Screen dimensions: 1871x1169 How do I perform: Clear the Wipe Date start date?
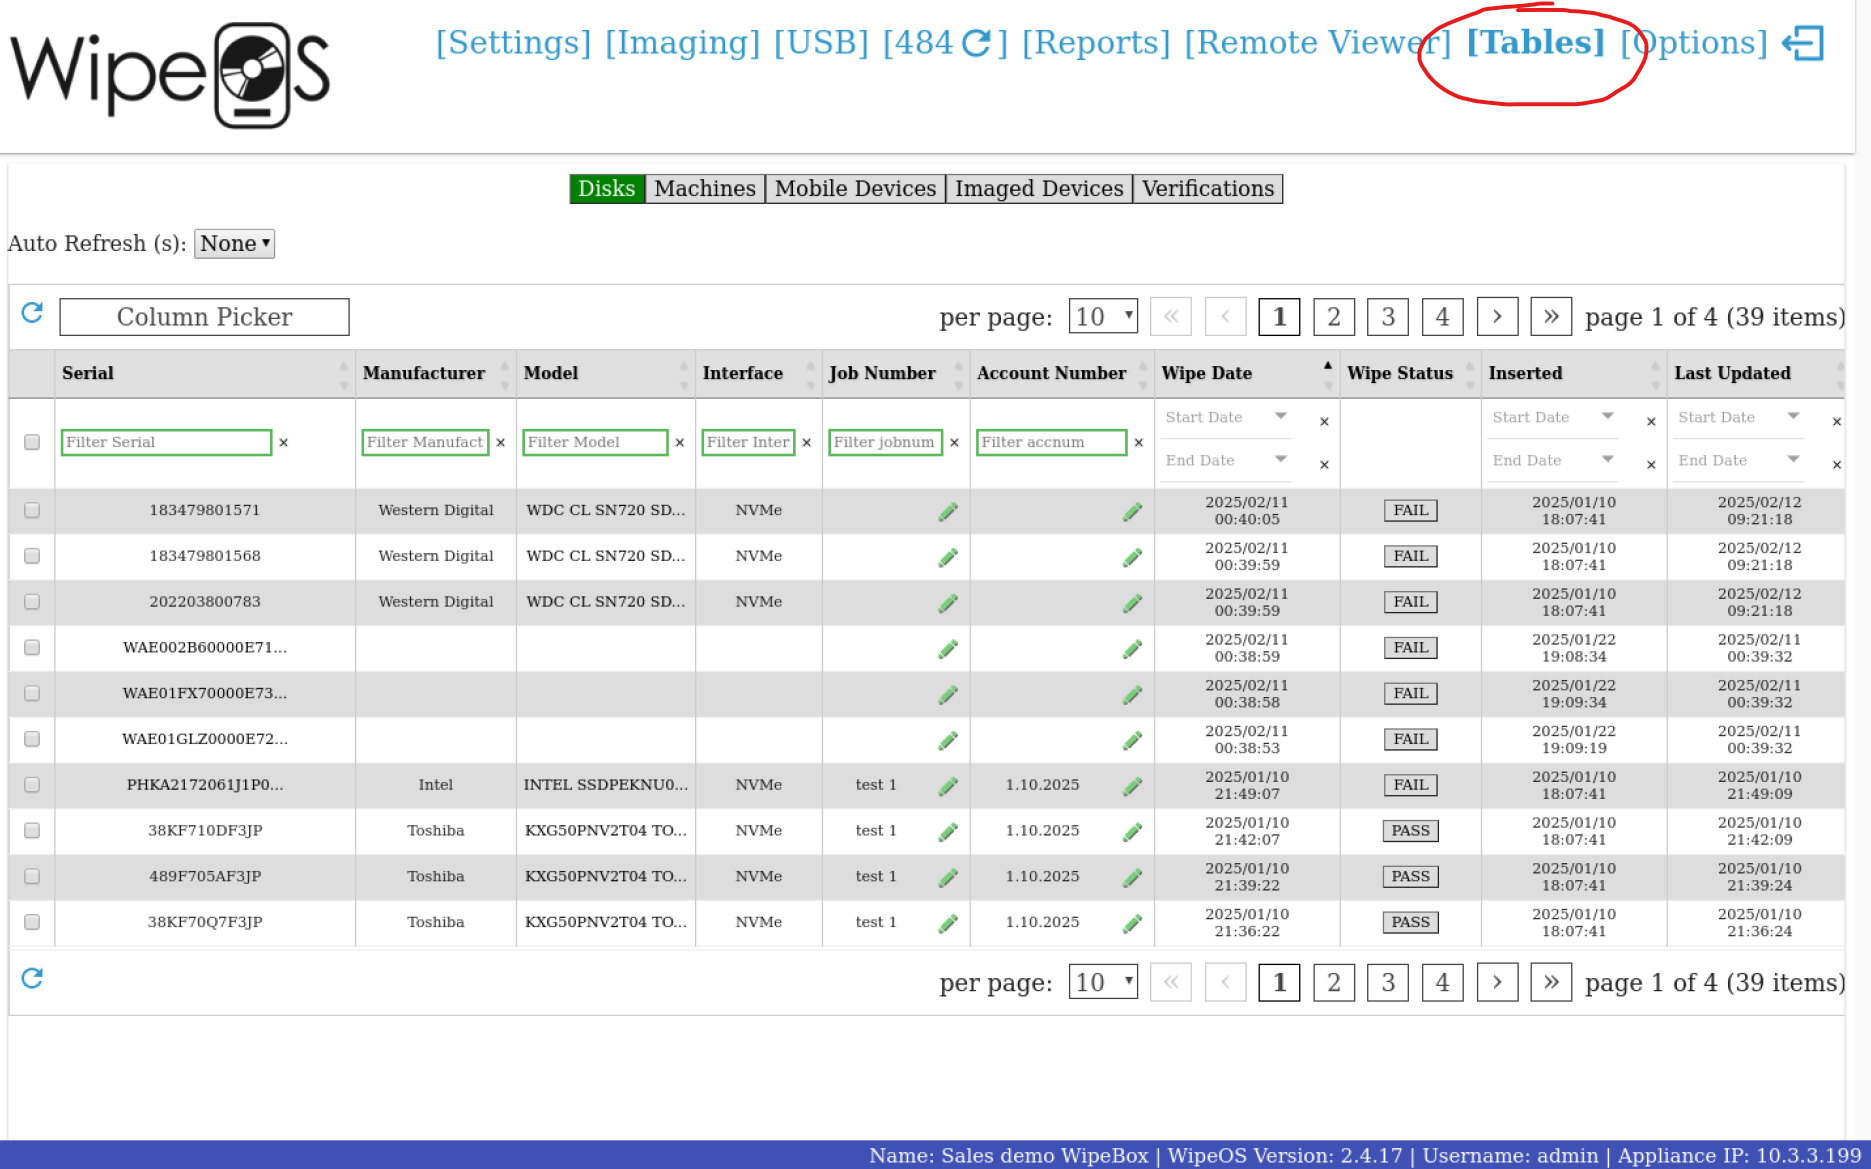1325,421
